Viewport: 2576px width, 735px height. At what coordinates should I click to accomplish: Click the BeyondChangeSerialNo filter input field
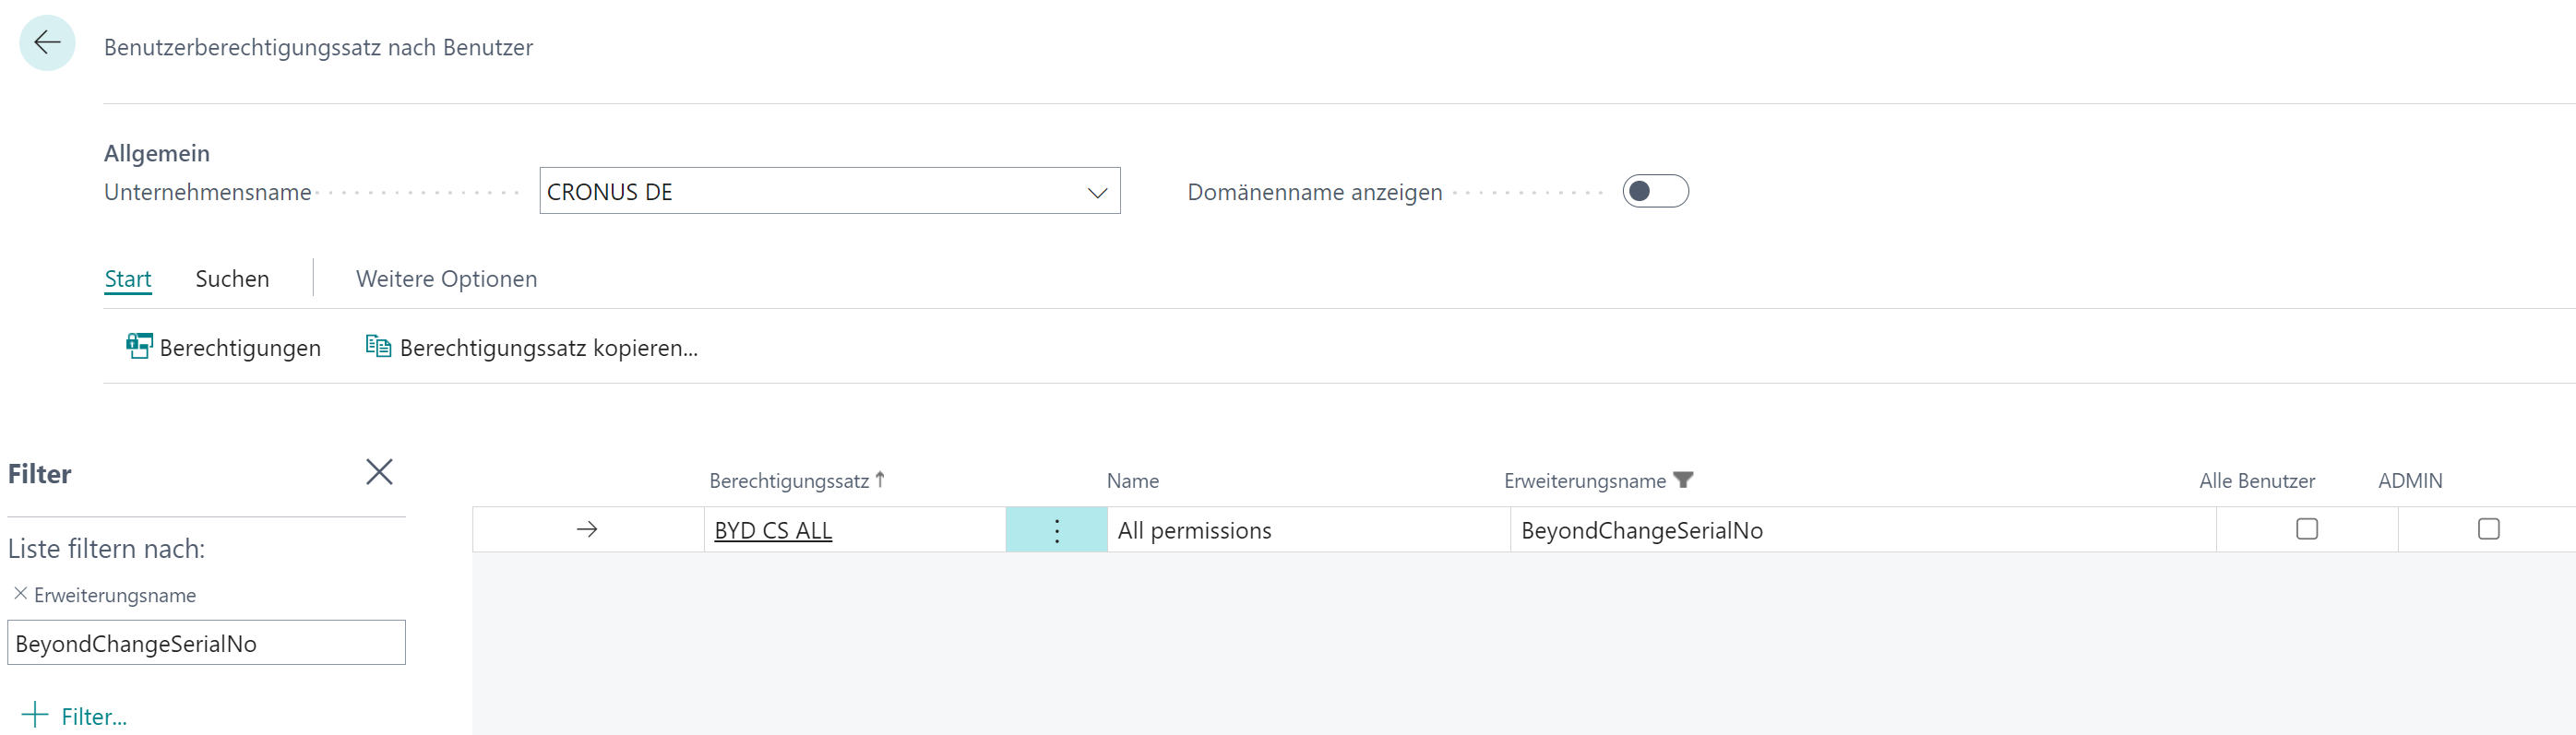(x=206, y=643)
